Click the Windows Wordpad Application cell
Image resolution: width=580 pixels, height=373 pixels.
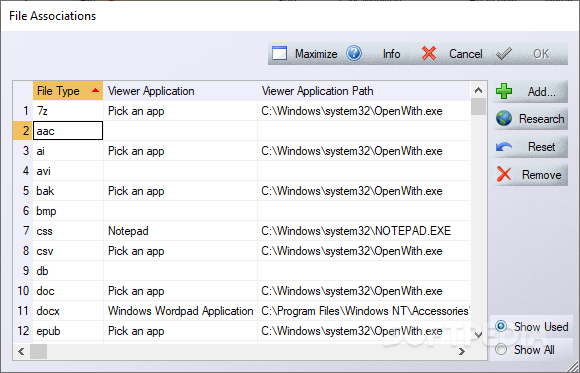(x=181, y=311)
